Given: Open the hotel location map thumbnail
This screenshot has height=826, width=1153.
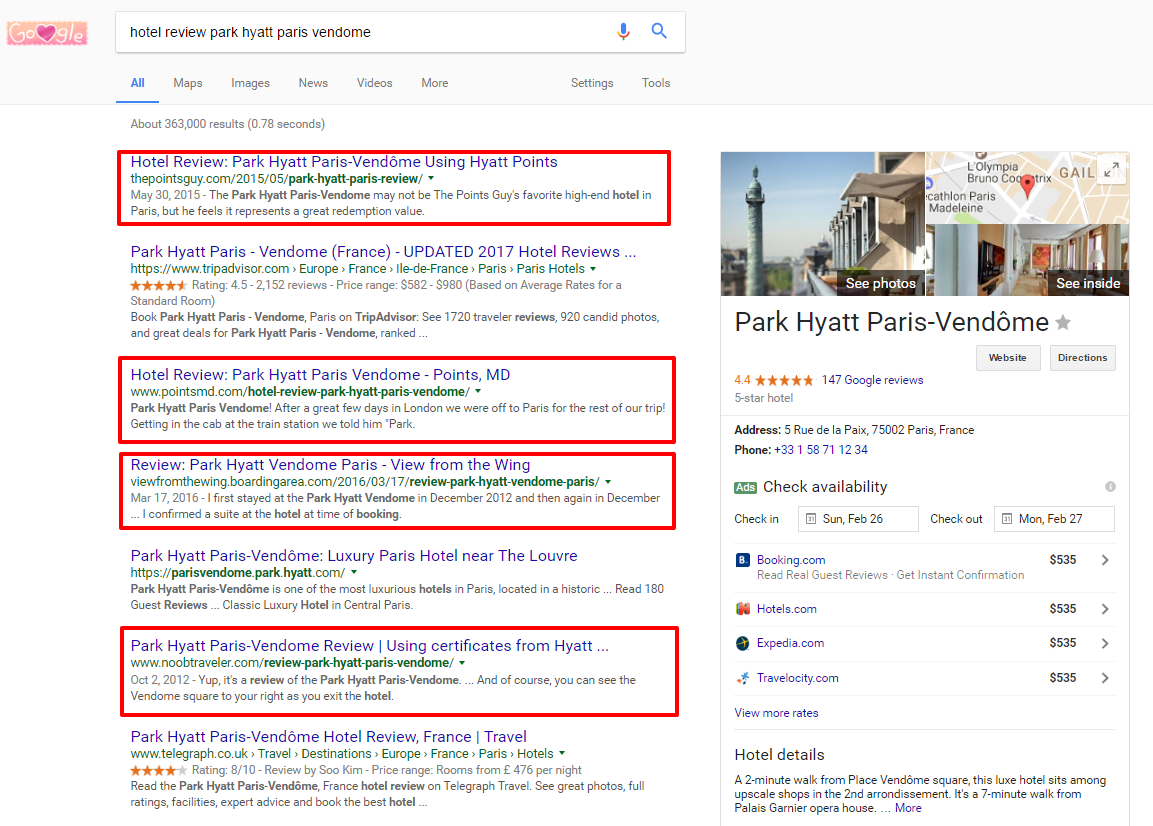Looking at the screenshot, I should tap(1027, 188).
